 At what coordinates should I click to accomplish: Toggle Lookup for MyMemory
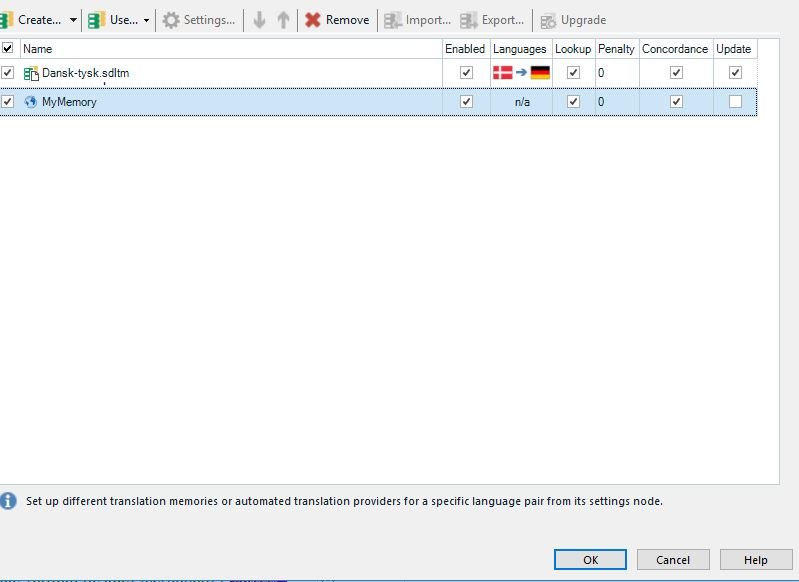pyautogui.click(x=573, y=101)
